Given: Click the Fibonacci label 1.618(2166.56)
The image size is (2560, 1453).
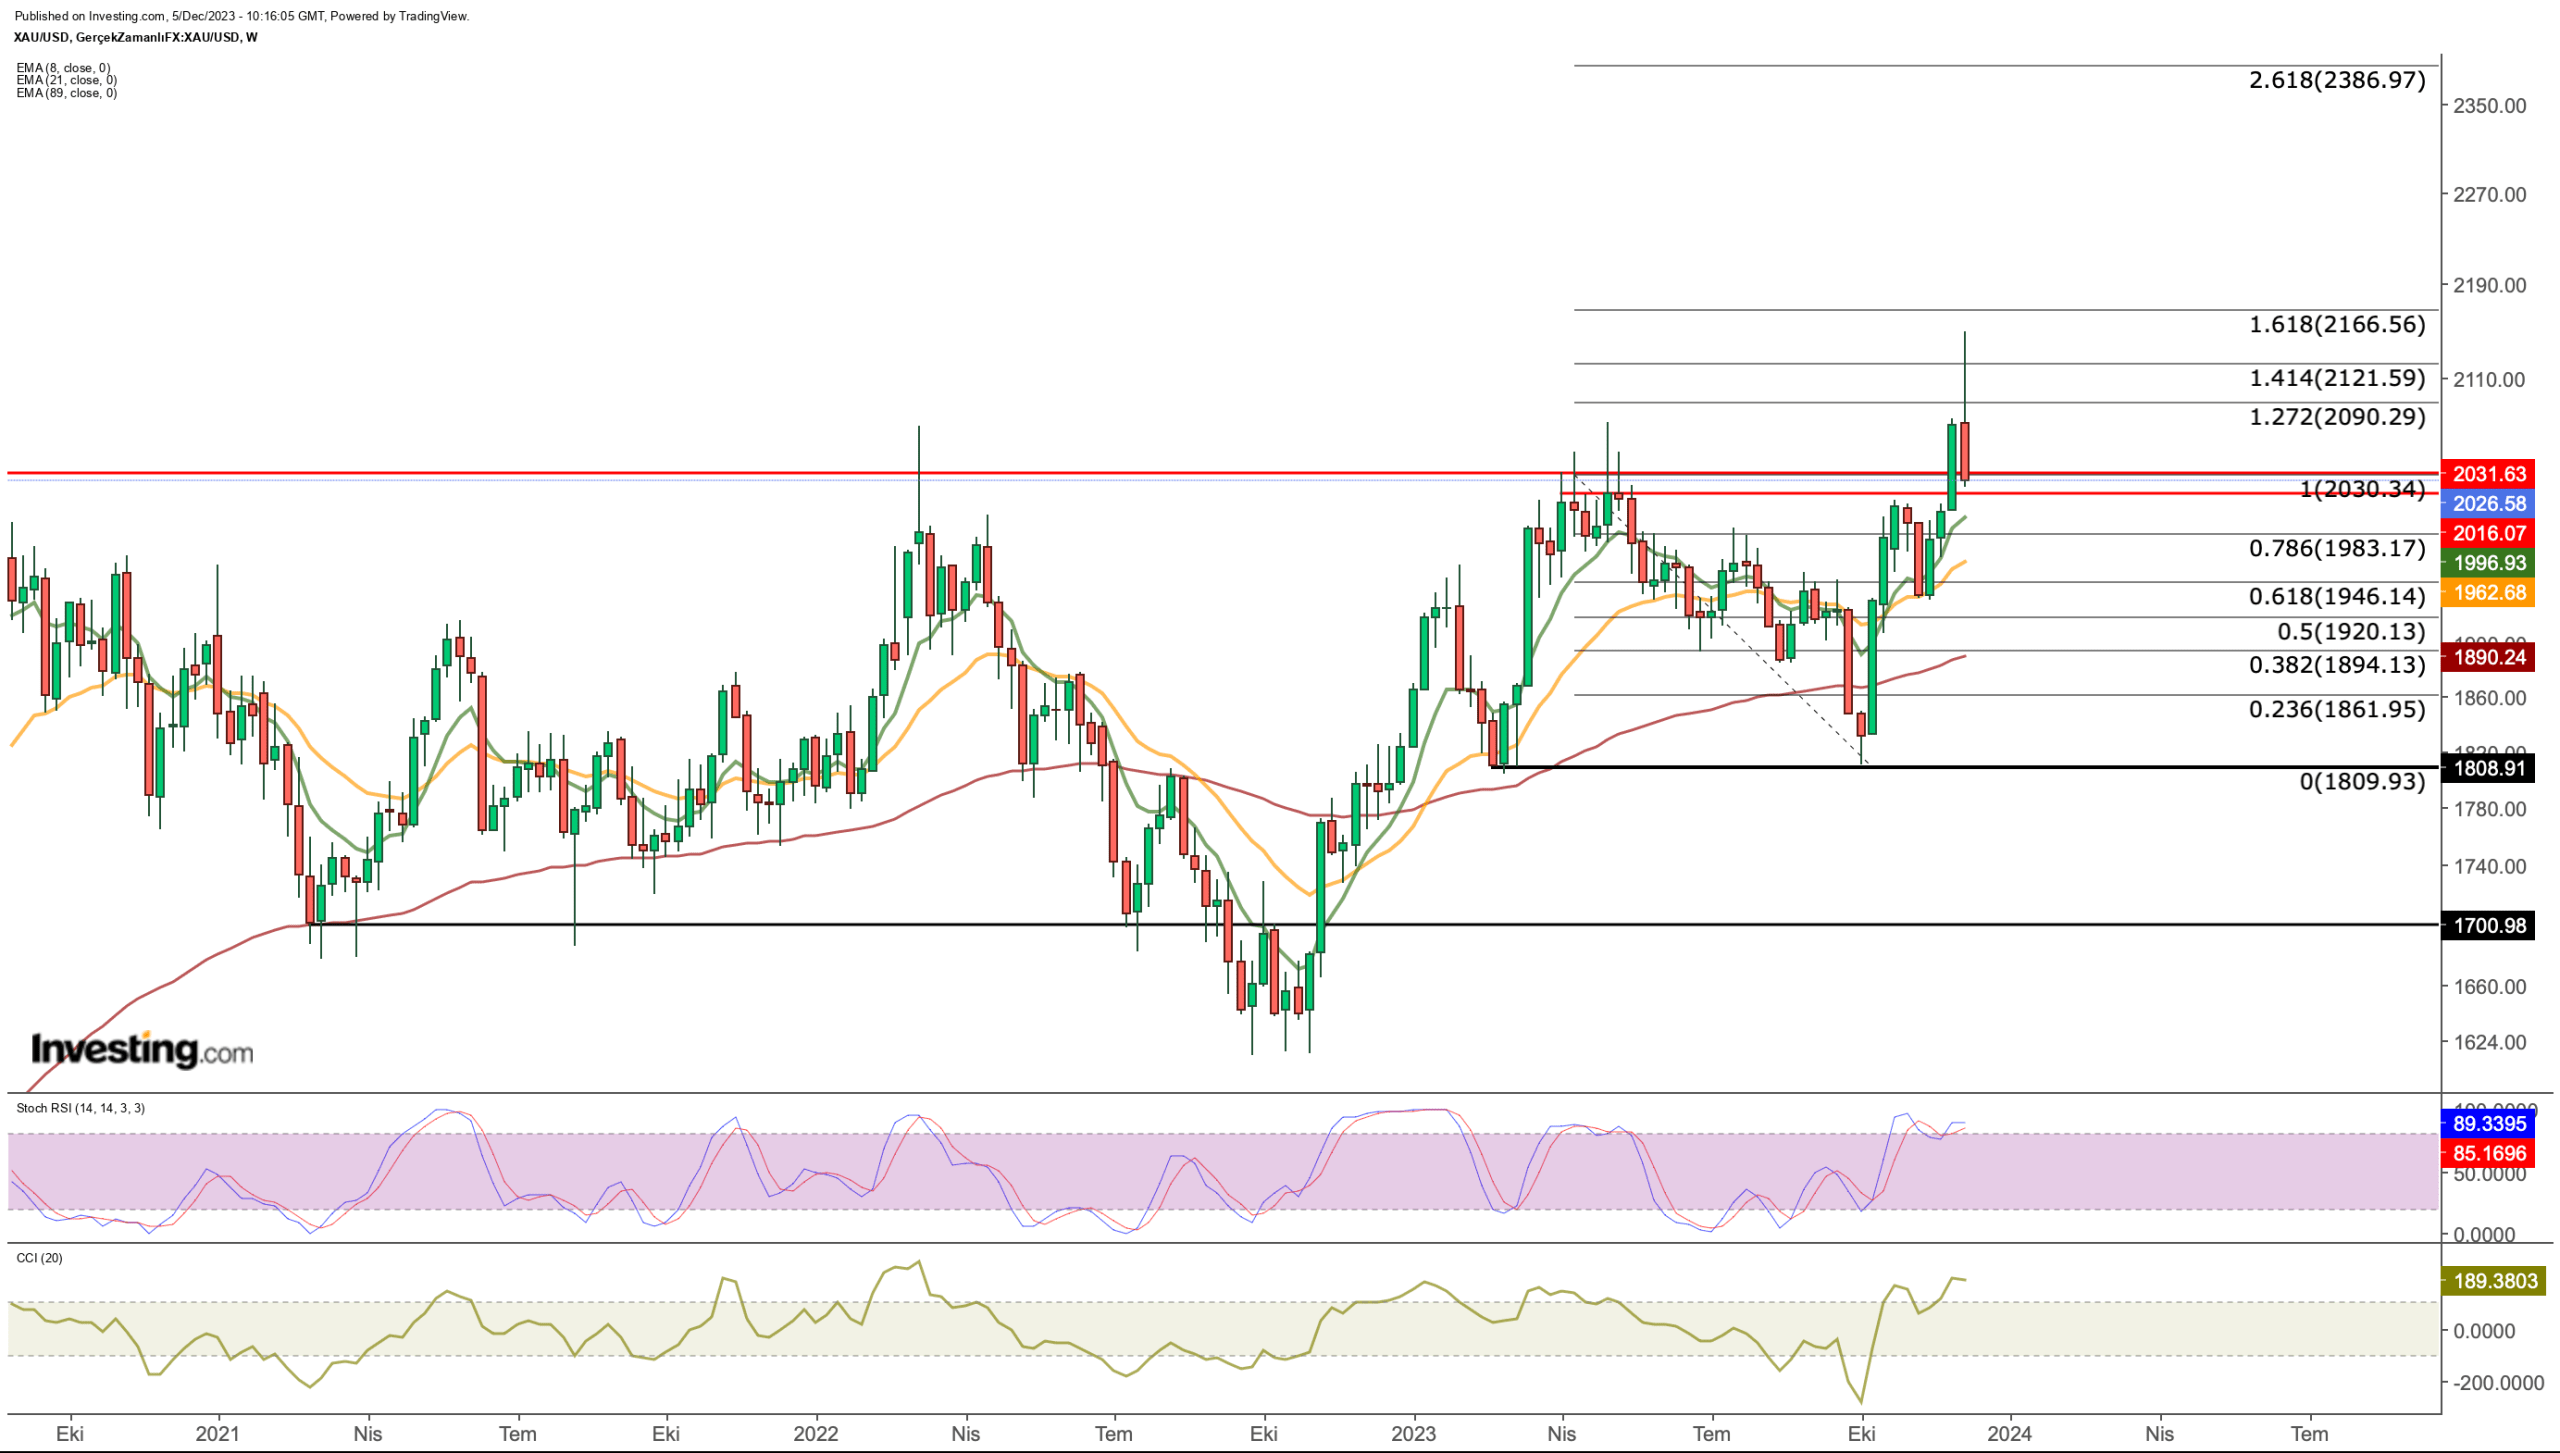Looking at the screenshot, I should (x=2337, y=324).
